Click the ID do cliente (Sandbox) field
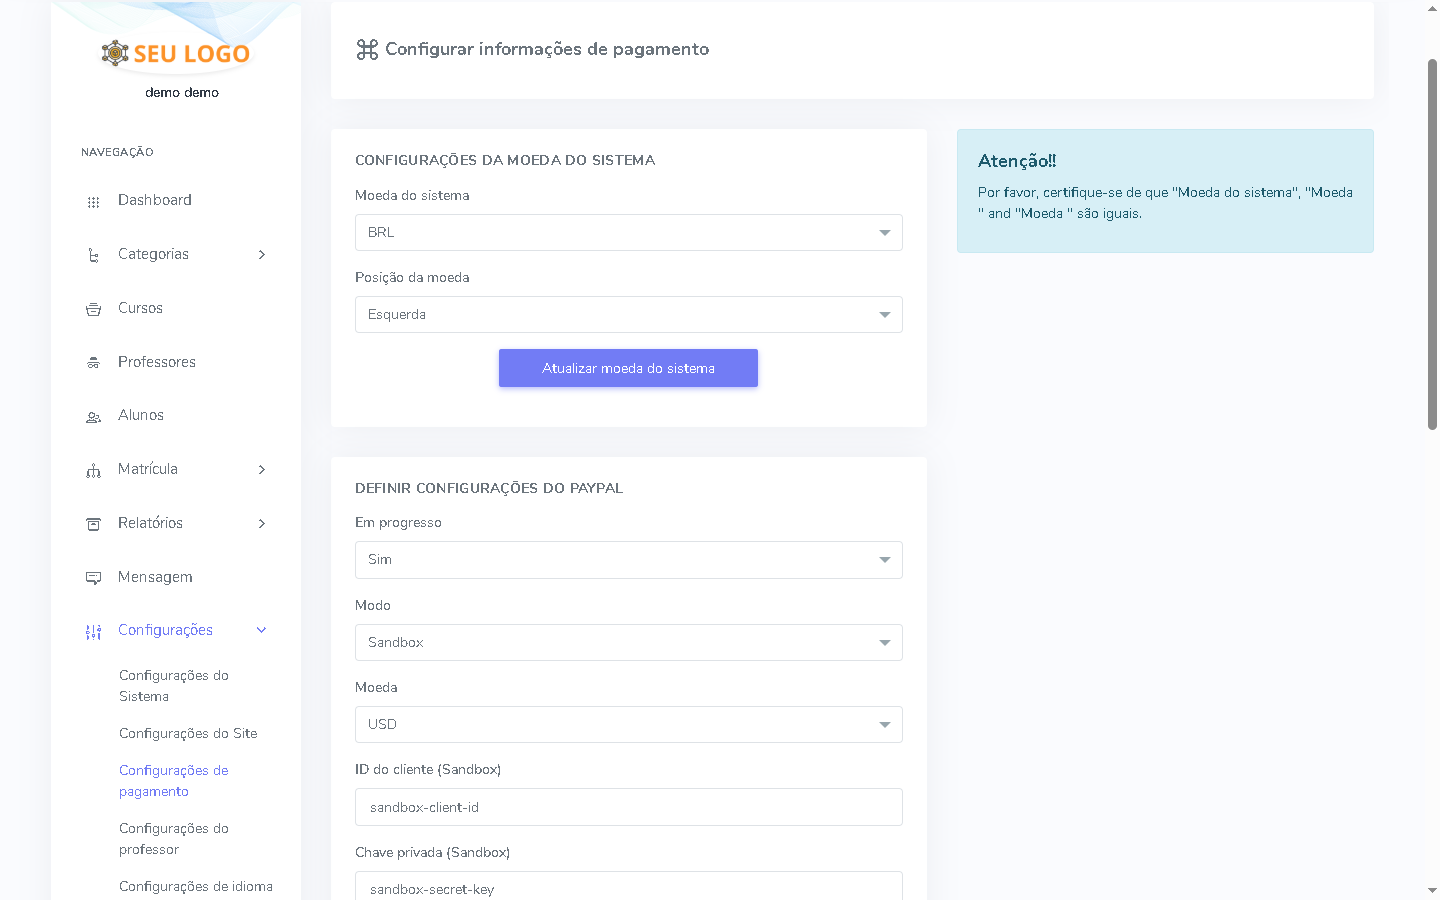 pyautogui.click(x=628, y=807)
